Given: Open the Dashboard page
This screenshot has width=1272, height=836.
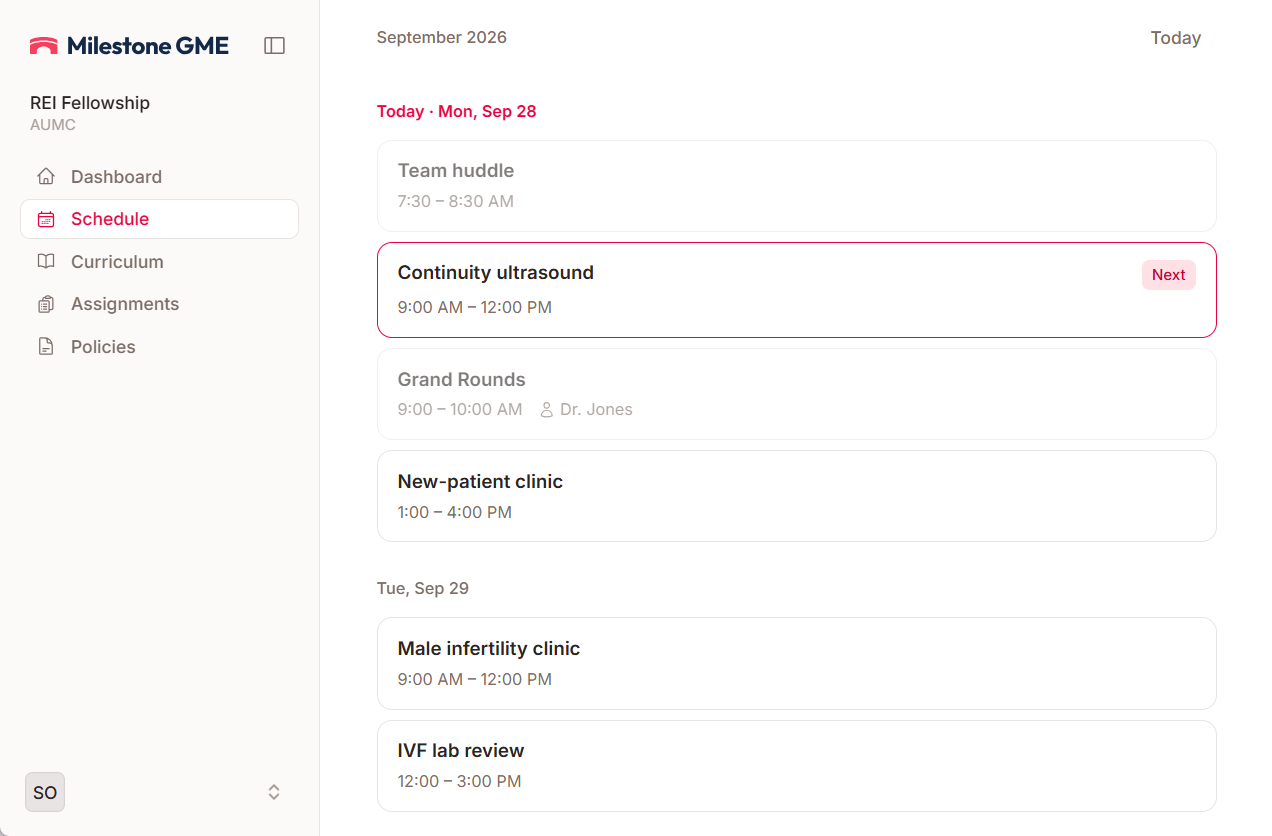Looking at the screenshot, I should 159,177.
